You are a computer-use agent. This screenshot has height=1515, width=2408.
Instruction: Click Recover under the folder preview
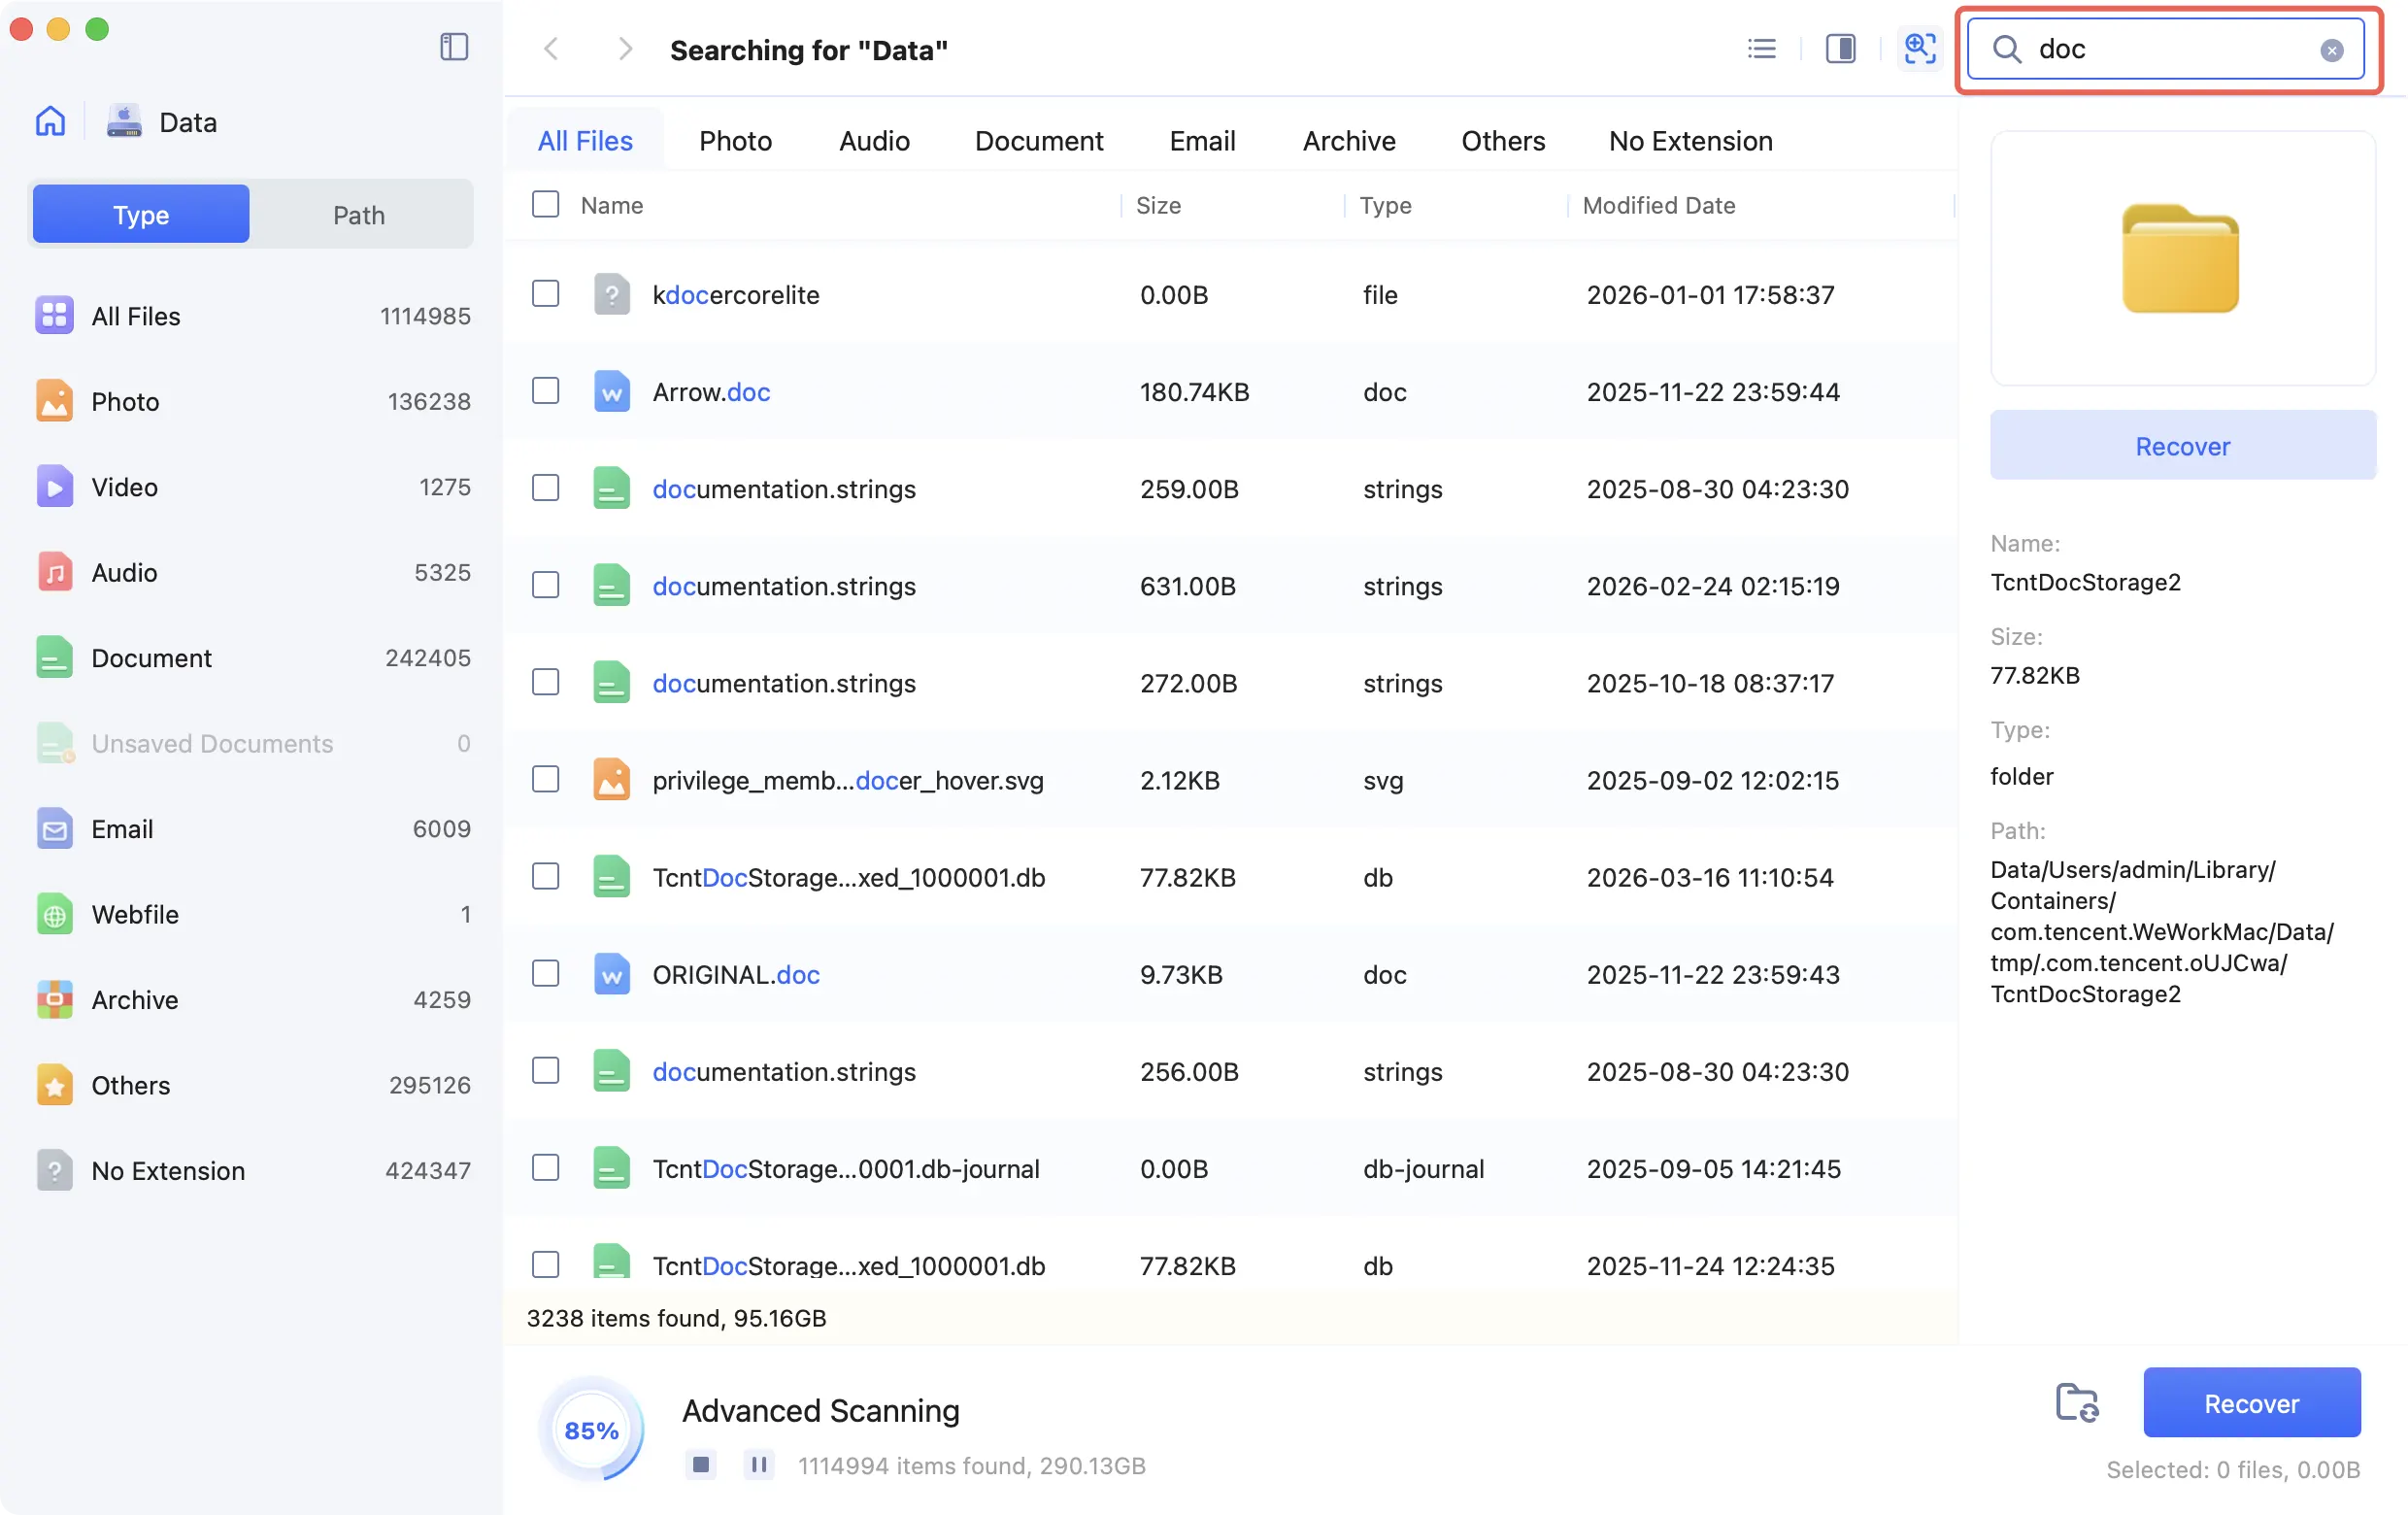pos(2182,445)
